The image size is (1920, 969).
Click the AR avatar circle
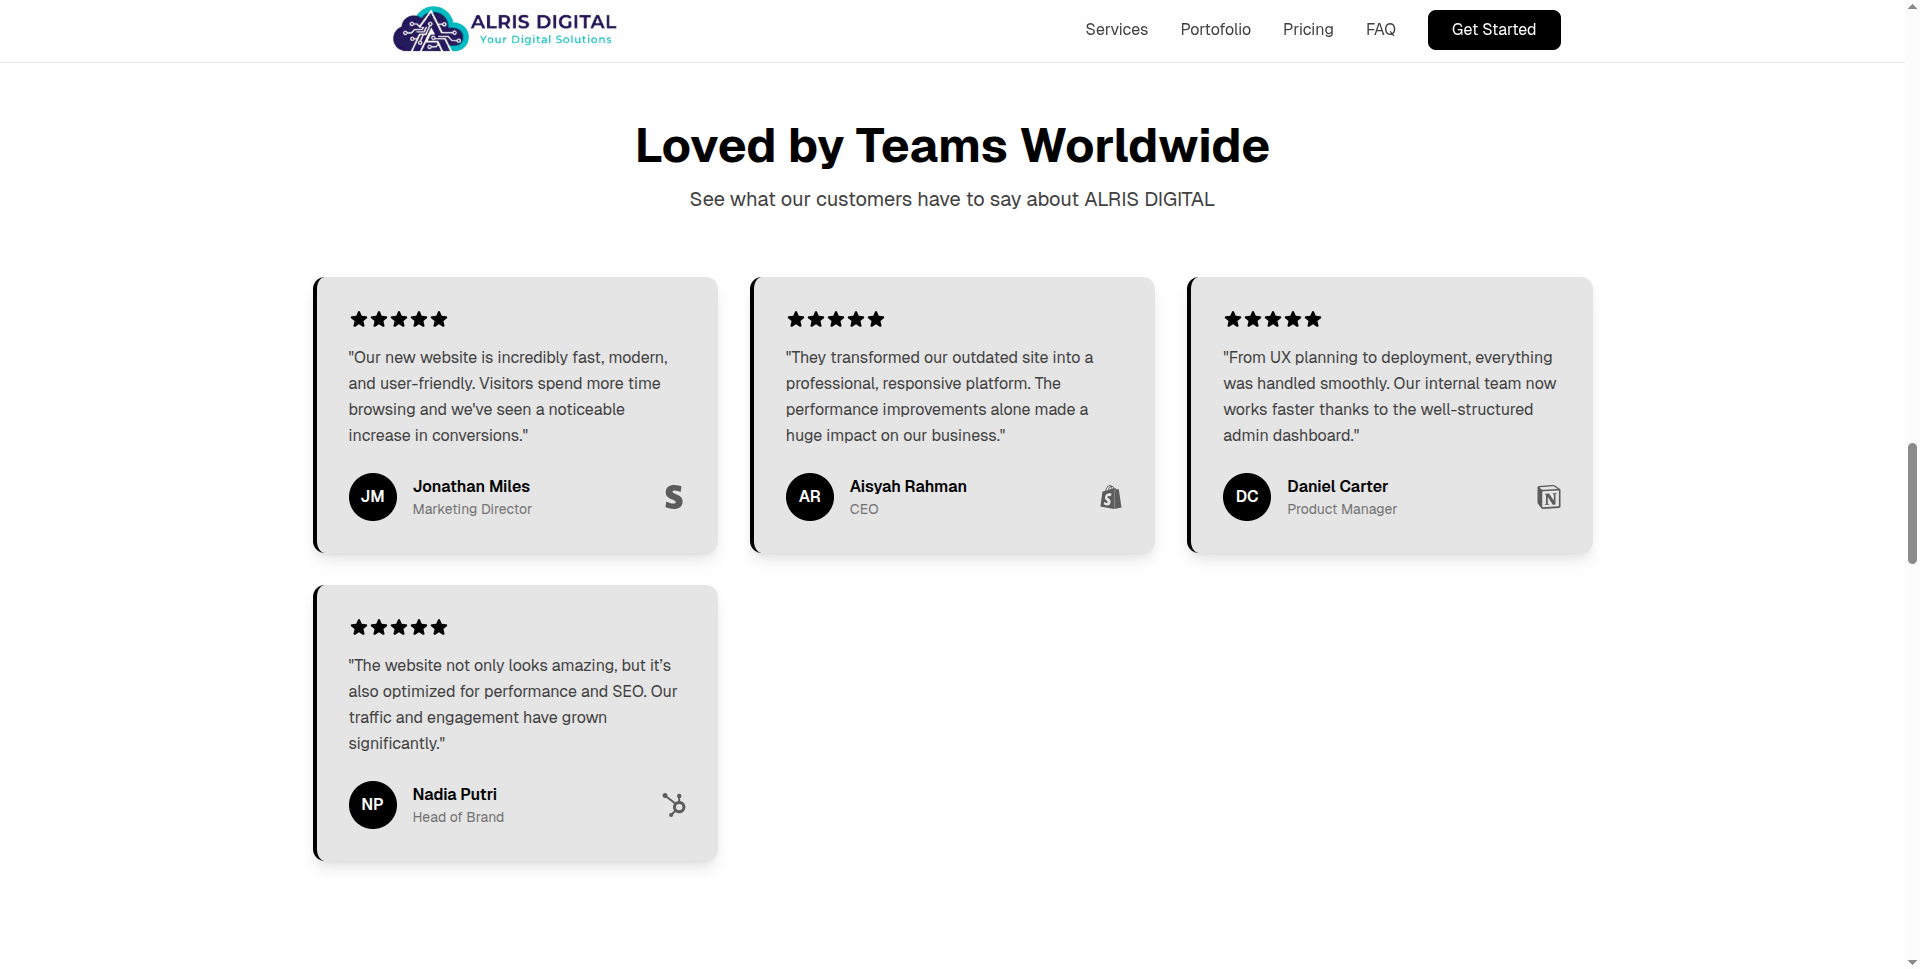point(810,497)
